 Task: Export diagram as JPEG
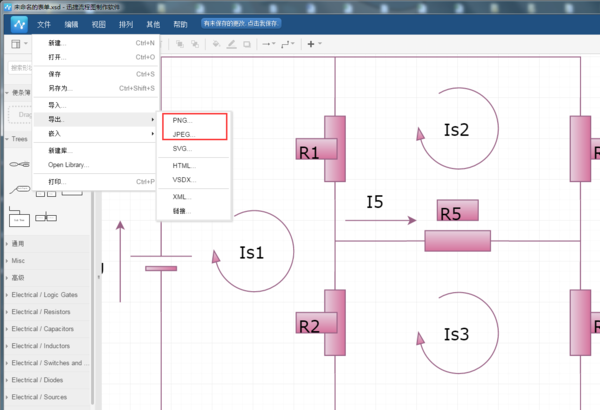[x=194, y=134]
